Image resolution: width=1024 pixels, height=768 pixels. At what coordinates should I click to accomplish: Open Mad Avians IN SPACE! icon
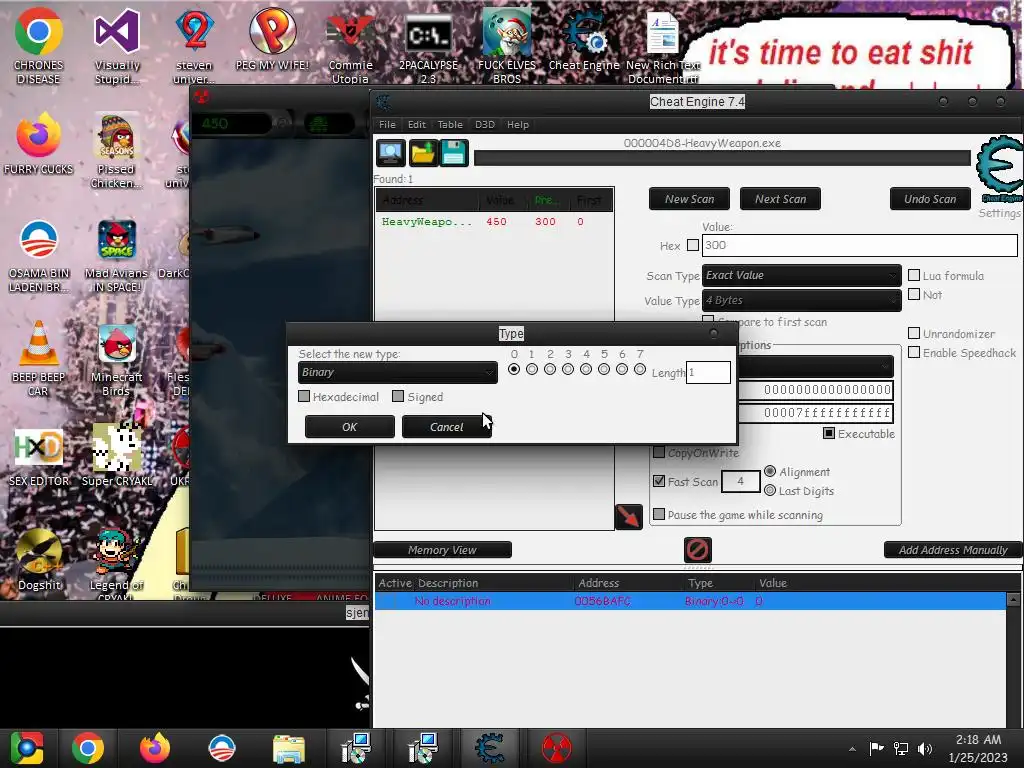[x=116, y=256]
